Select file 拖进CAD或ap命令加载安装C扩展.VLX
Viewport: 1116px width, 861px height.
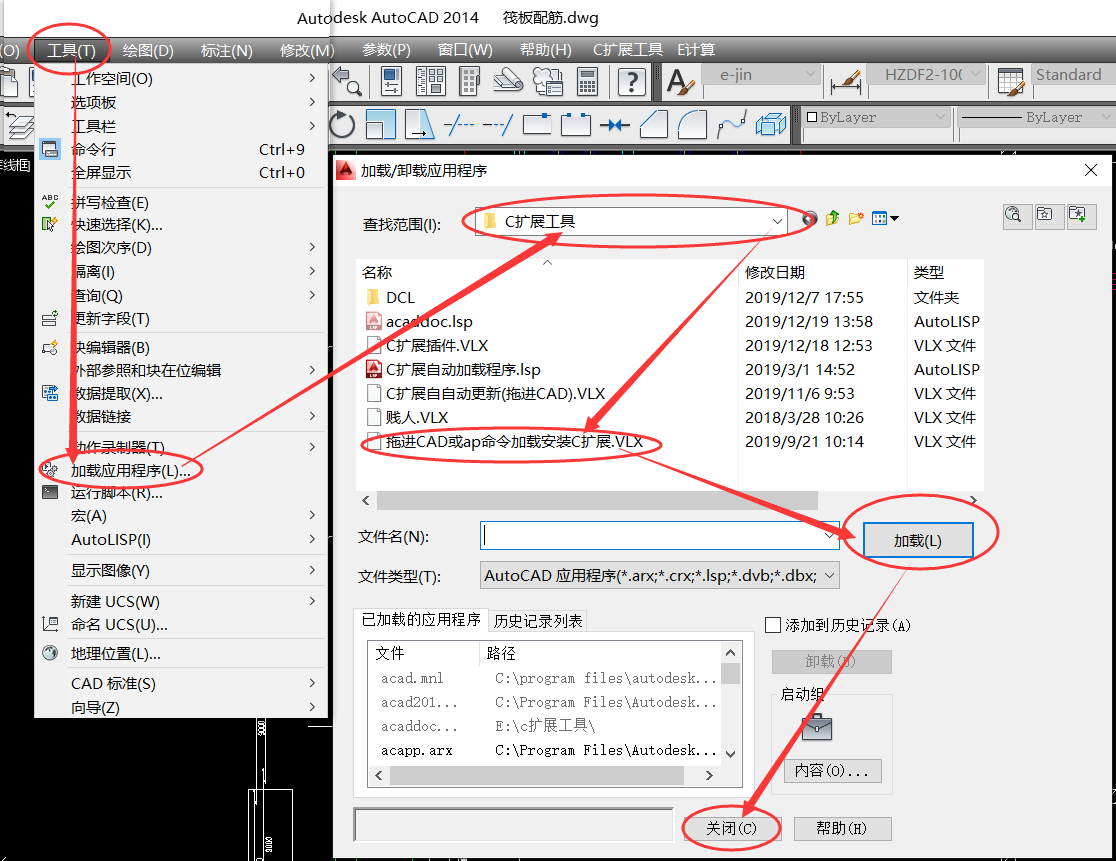[x=514, y=442]
